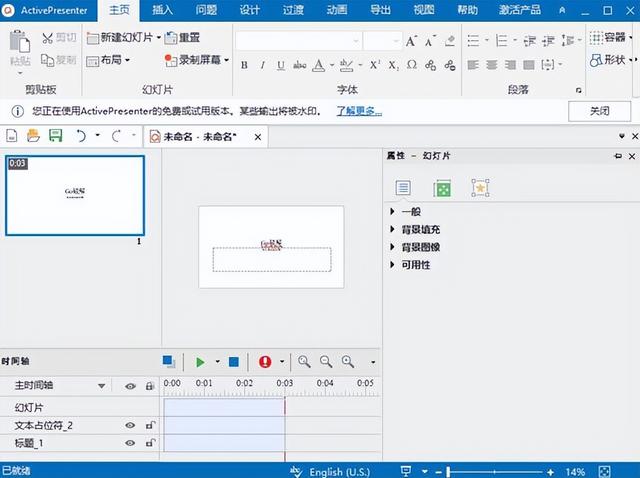Switch to the 设计 ribbon tab

[x=249, y=10]
